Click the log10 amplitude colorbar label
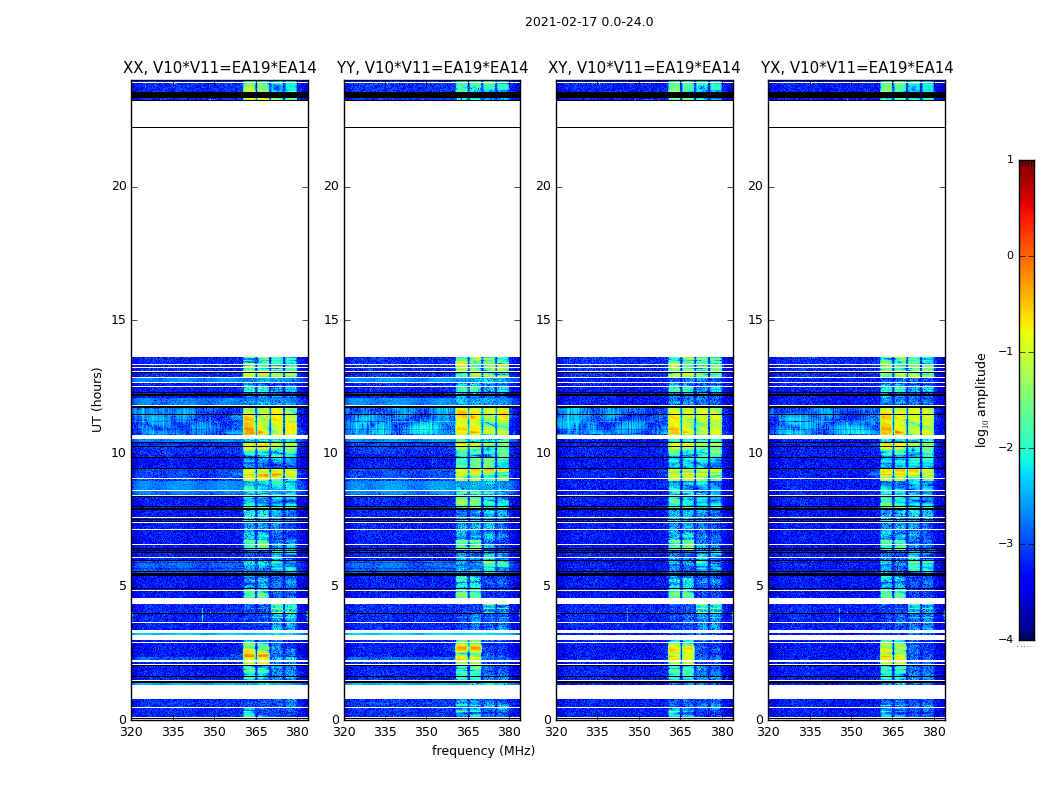The height and width of the screenshot is (800, 1050). (981, 400)
